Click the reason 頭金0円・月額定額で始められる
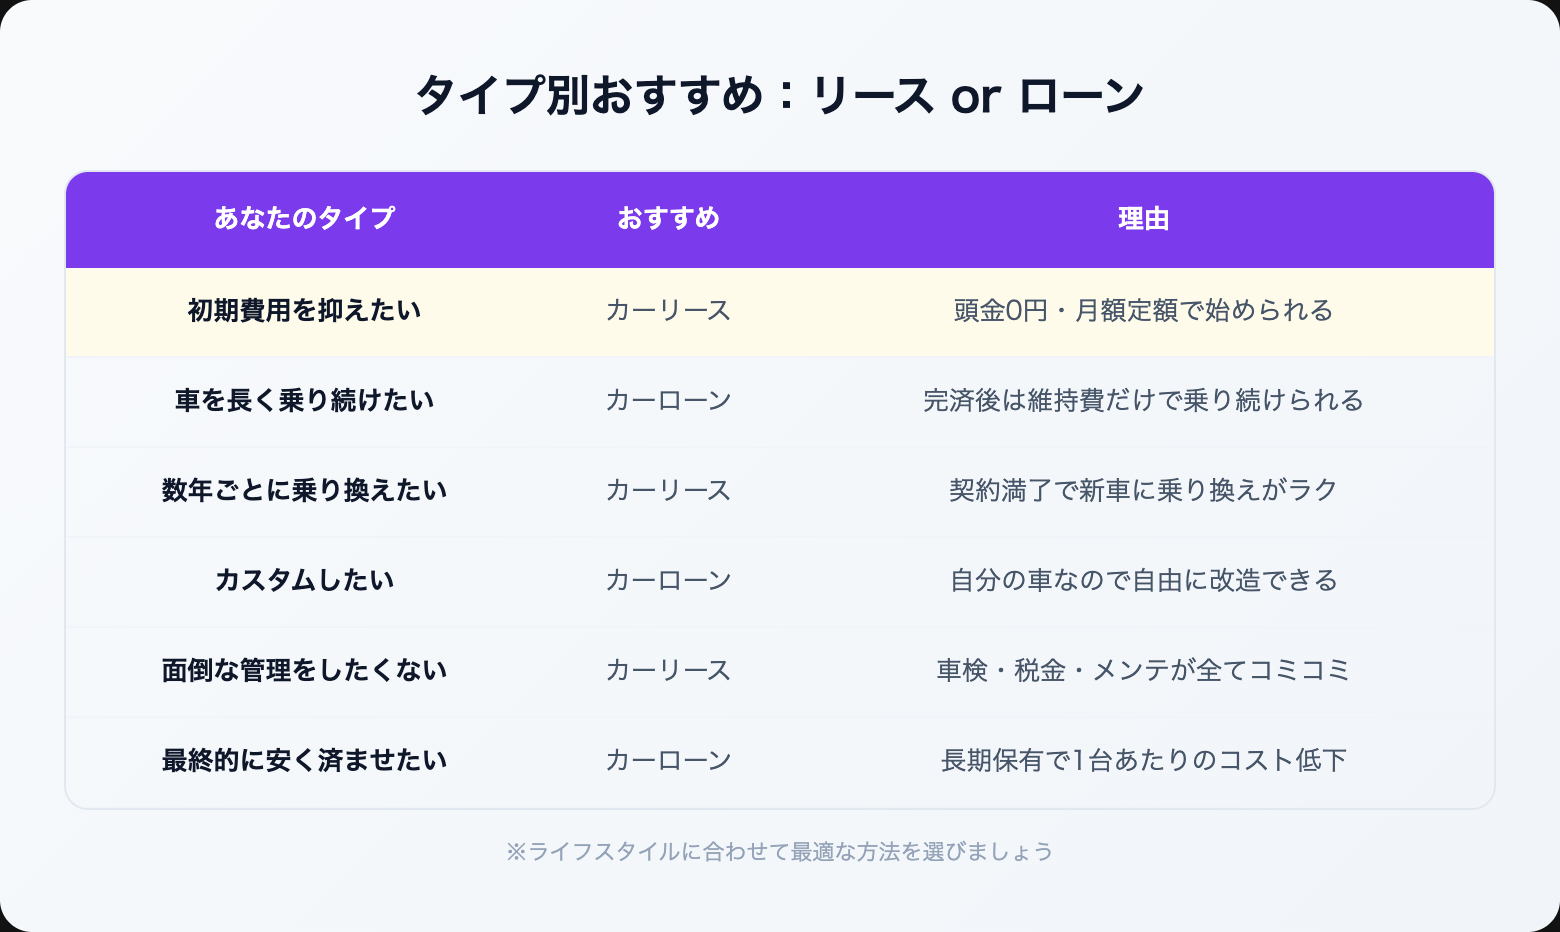The image size is (1560, 932). (1143, 311)
